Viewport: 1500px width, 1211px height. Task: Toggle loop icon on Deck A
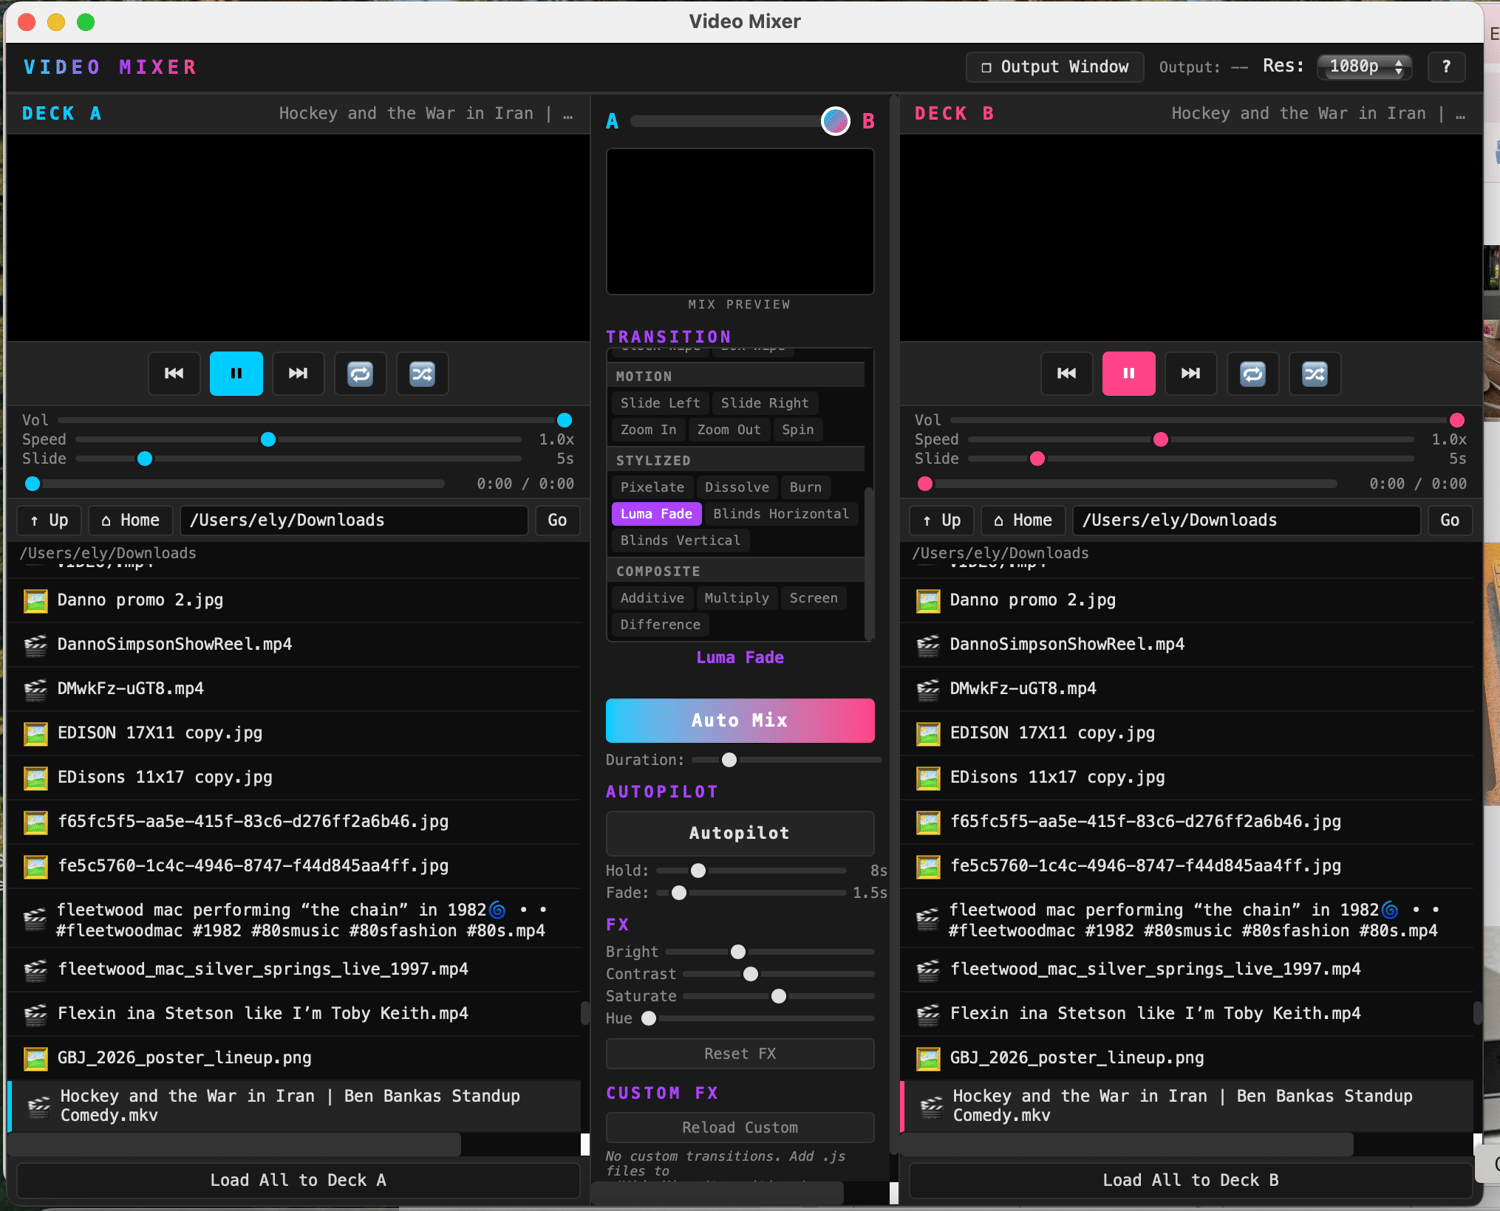(x=360, y=373)
